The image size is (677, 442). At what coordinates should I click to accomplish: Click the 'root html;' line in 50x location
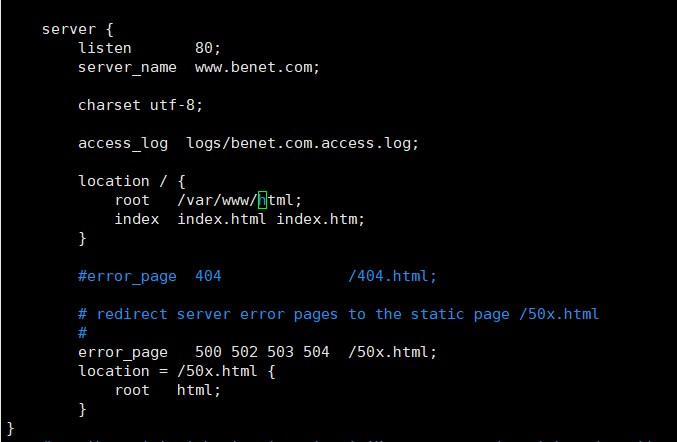(168, 390)
